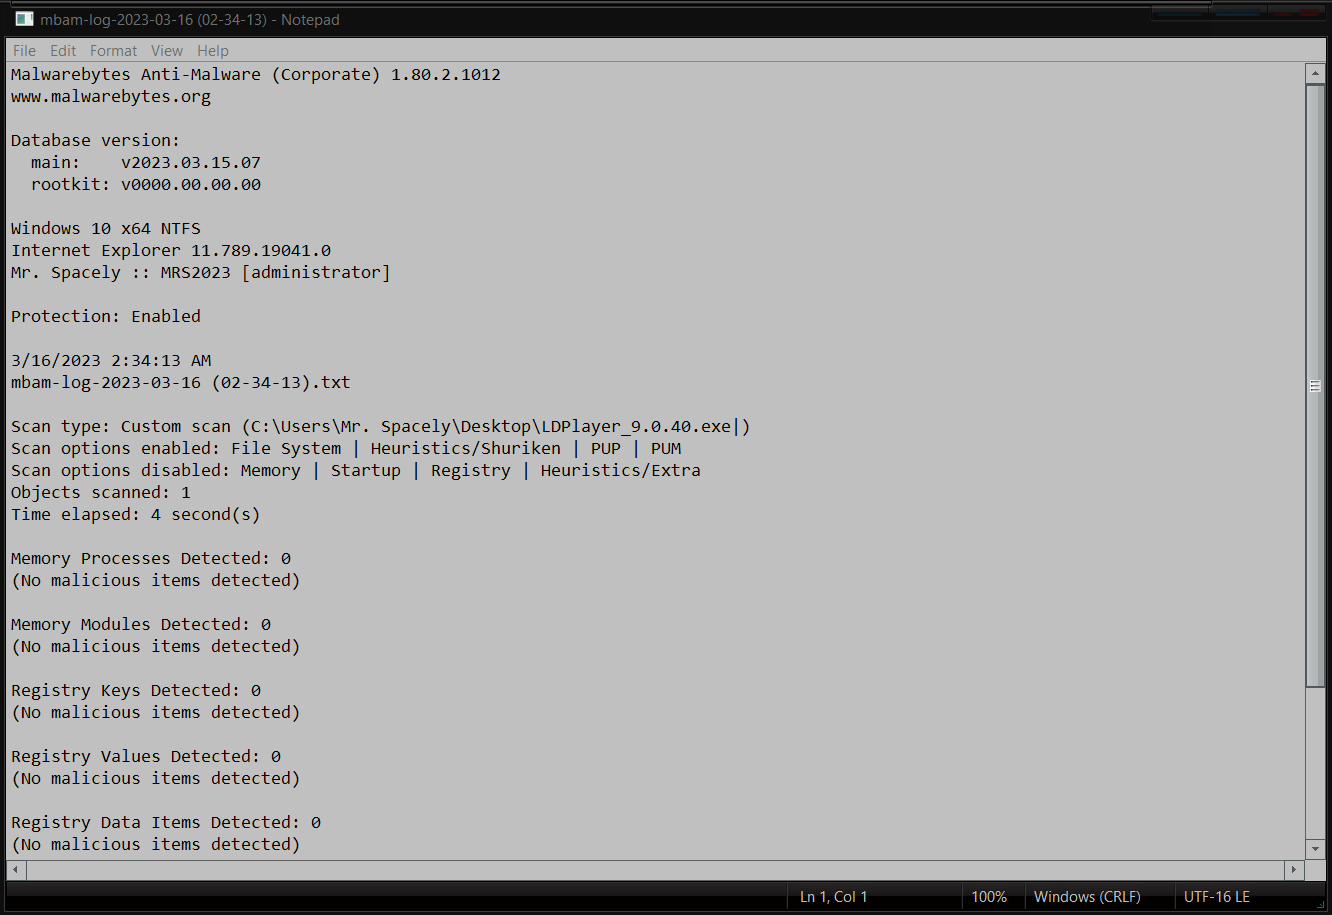Click the 'Scan type: Custom scan' line
1332x915 pixels.
pos(381,427)
